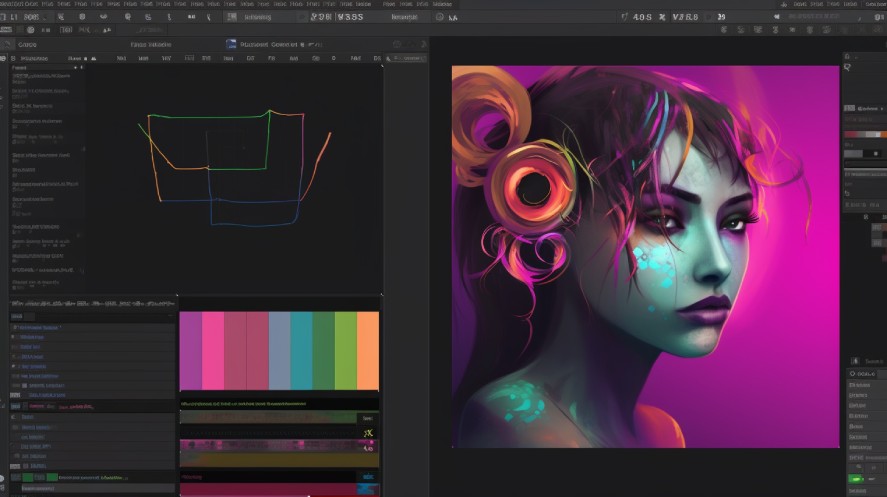Click the speech-bubble icon atop the right panel
887x497 pixels.
click(847, 67)
